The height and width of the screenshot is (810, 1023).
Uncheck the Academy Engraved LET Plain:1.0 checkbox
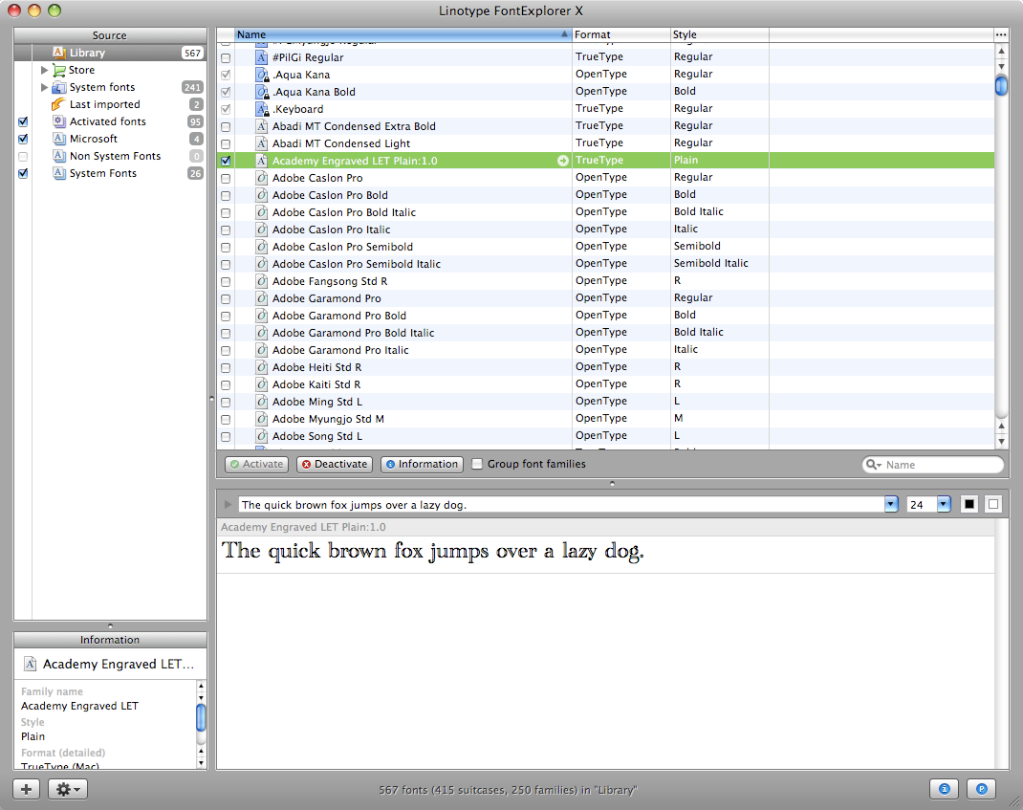point(226,160)
